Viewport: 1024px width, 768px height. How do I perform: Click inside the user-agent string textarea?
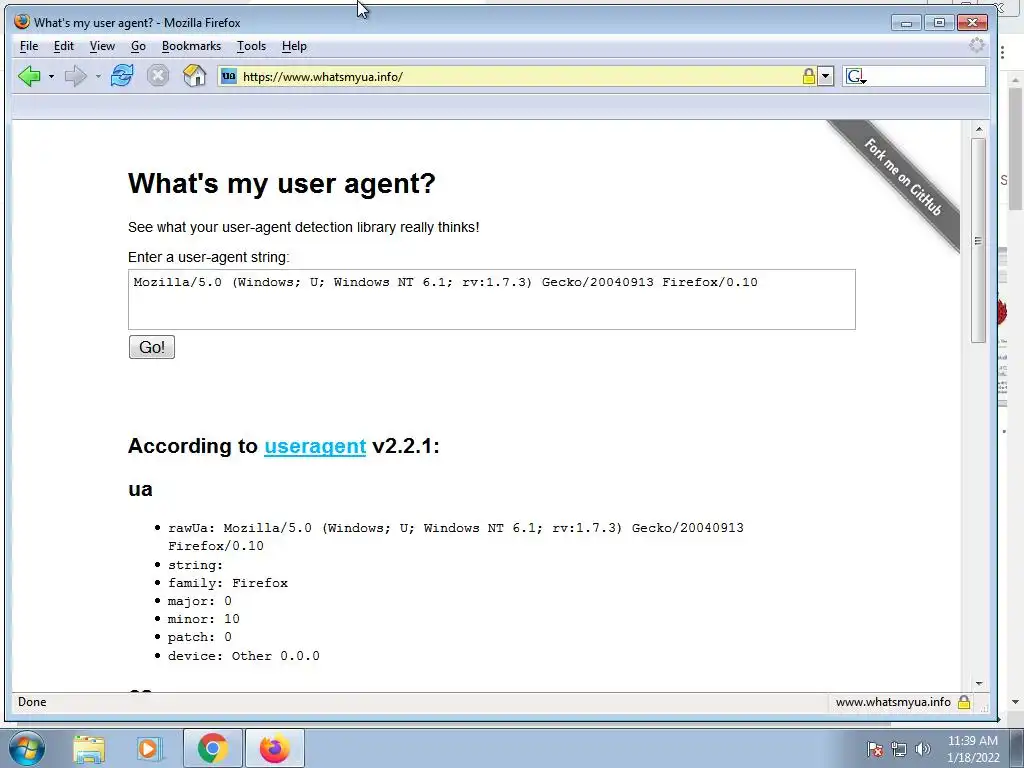(x=492, y=299)
